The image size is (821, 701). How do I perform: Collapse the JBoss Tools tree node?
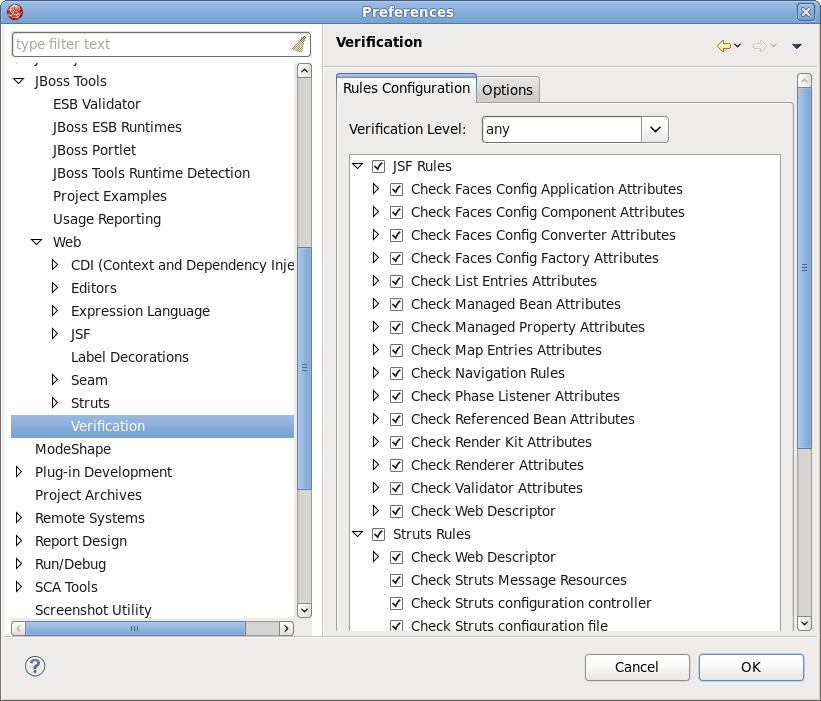click(x=19, y=81)
